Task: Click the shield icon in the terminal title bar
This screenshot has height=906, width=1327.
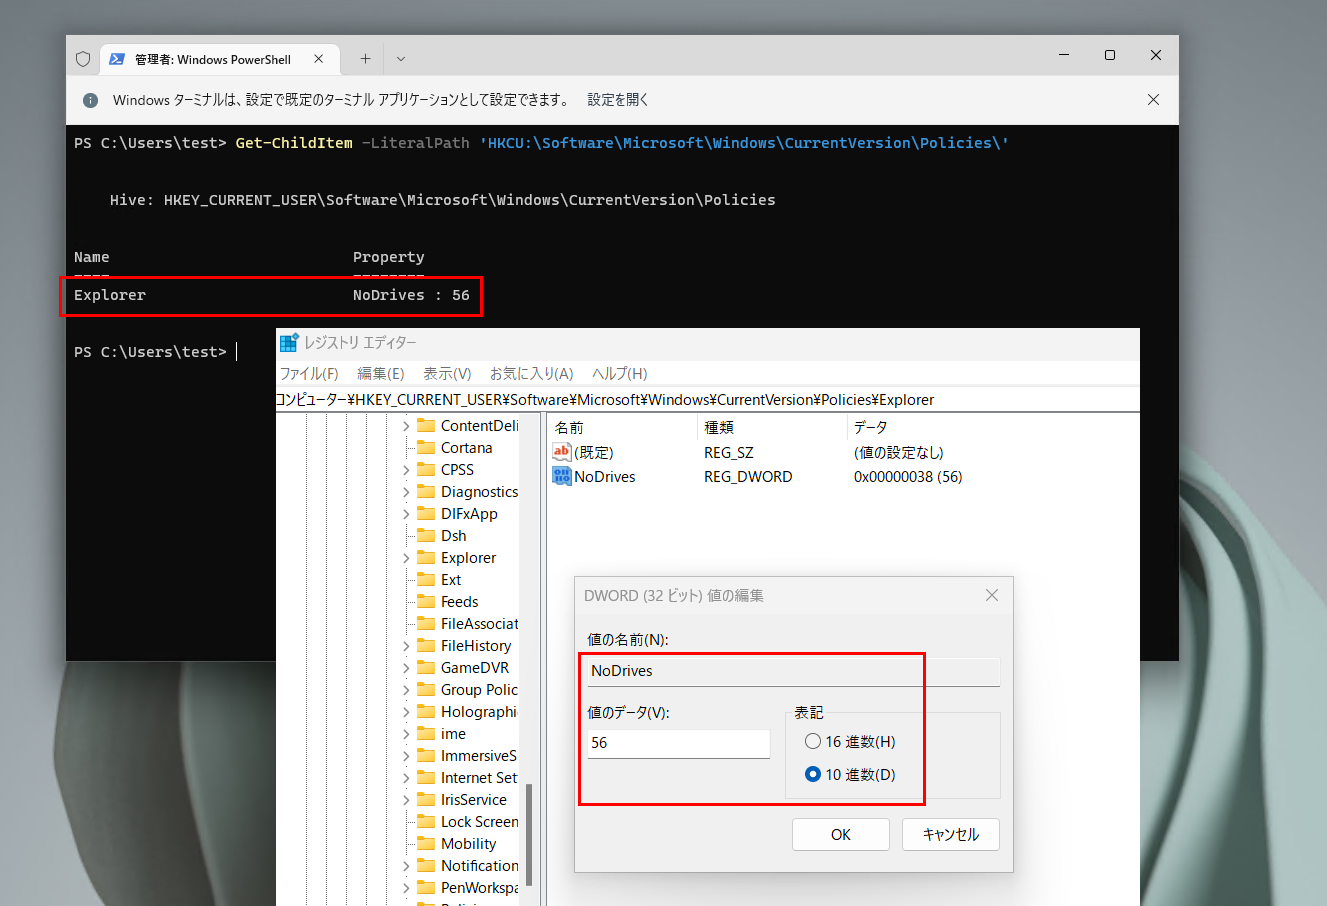Action: (x=83, y=59)
